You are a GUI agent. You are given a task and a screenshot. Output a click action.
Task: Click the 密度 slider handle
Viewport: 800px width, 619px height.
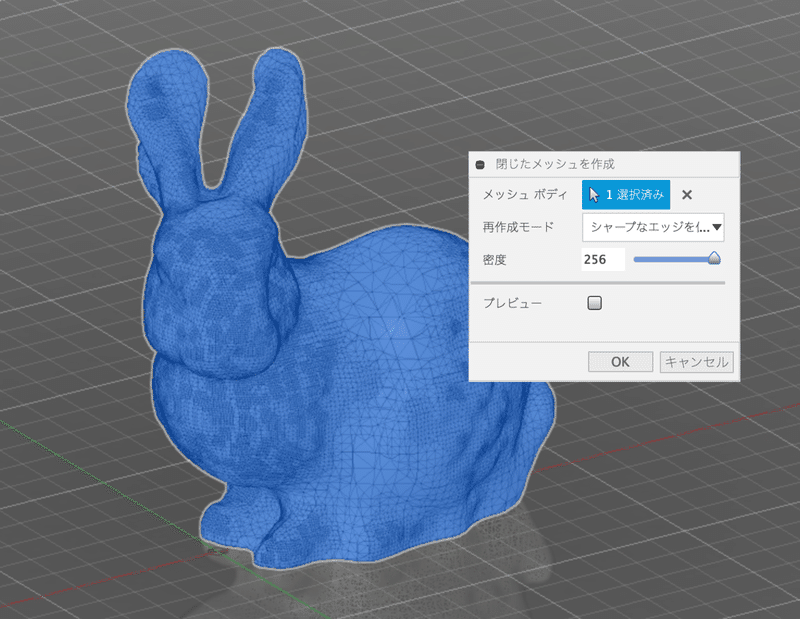[714, 258]
